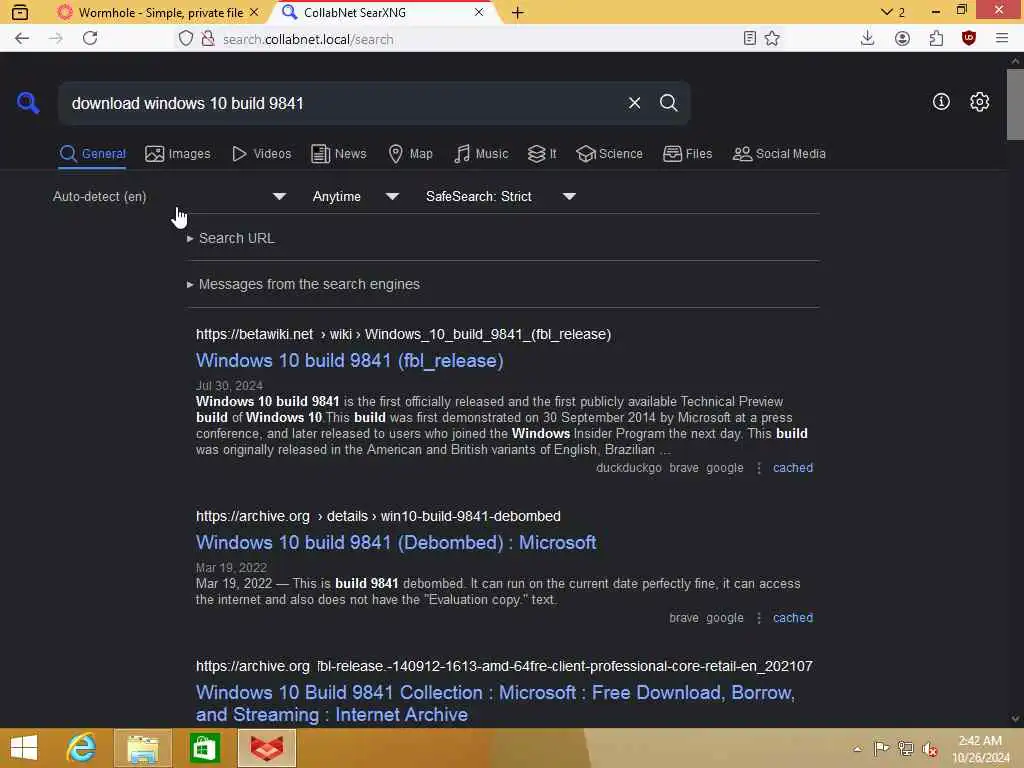
Task: Expand options dots on the betawiki result
Action: [758, 468]
